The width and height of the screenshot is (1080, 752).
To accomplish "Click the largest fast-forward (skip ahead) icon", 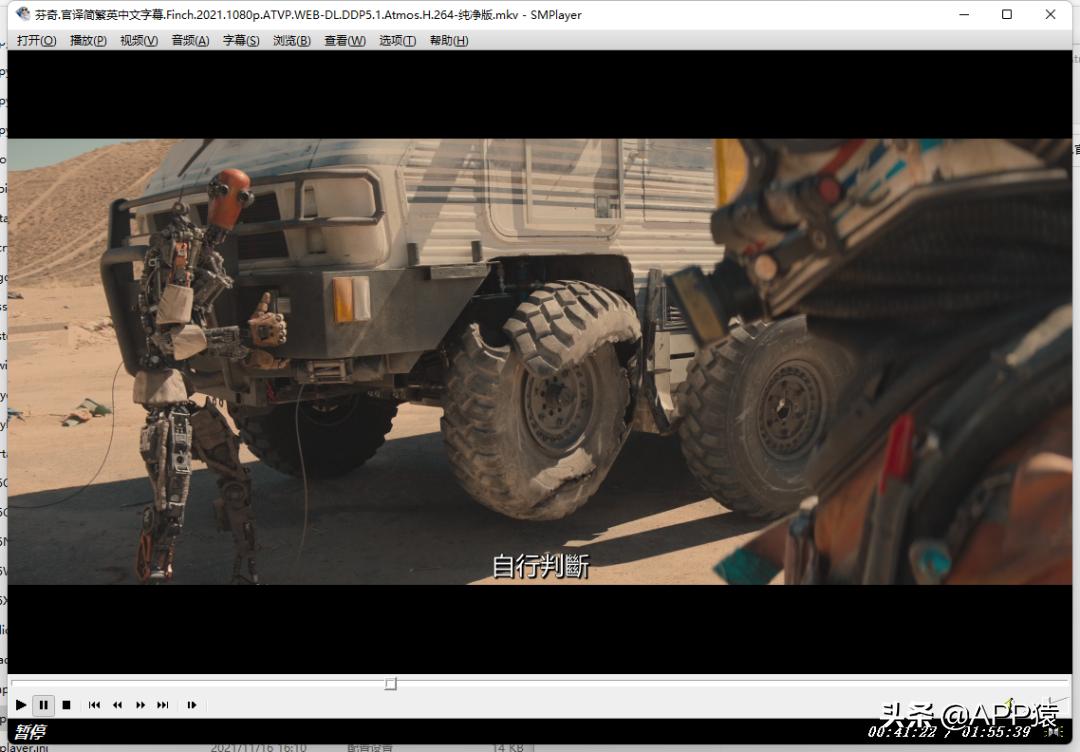I will point(163,705).
